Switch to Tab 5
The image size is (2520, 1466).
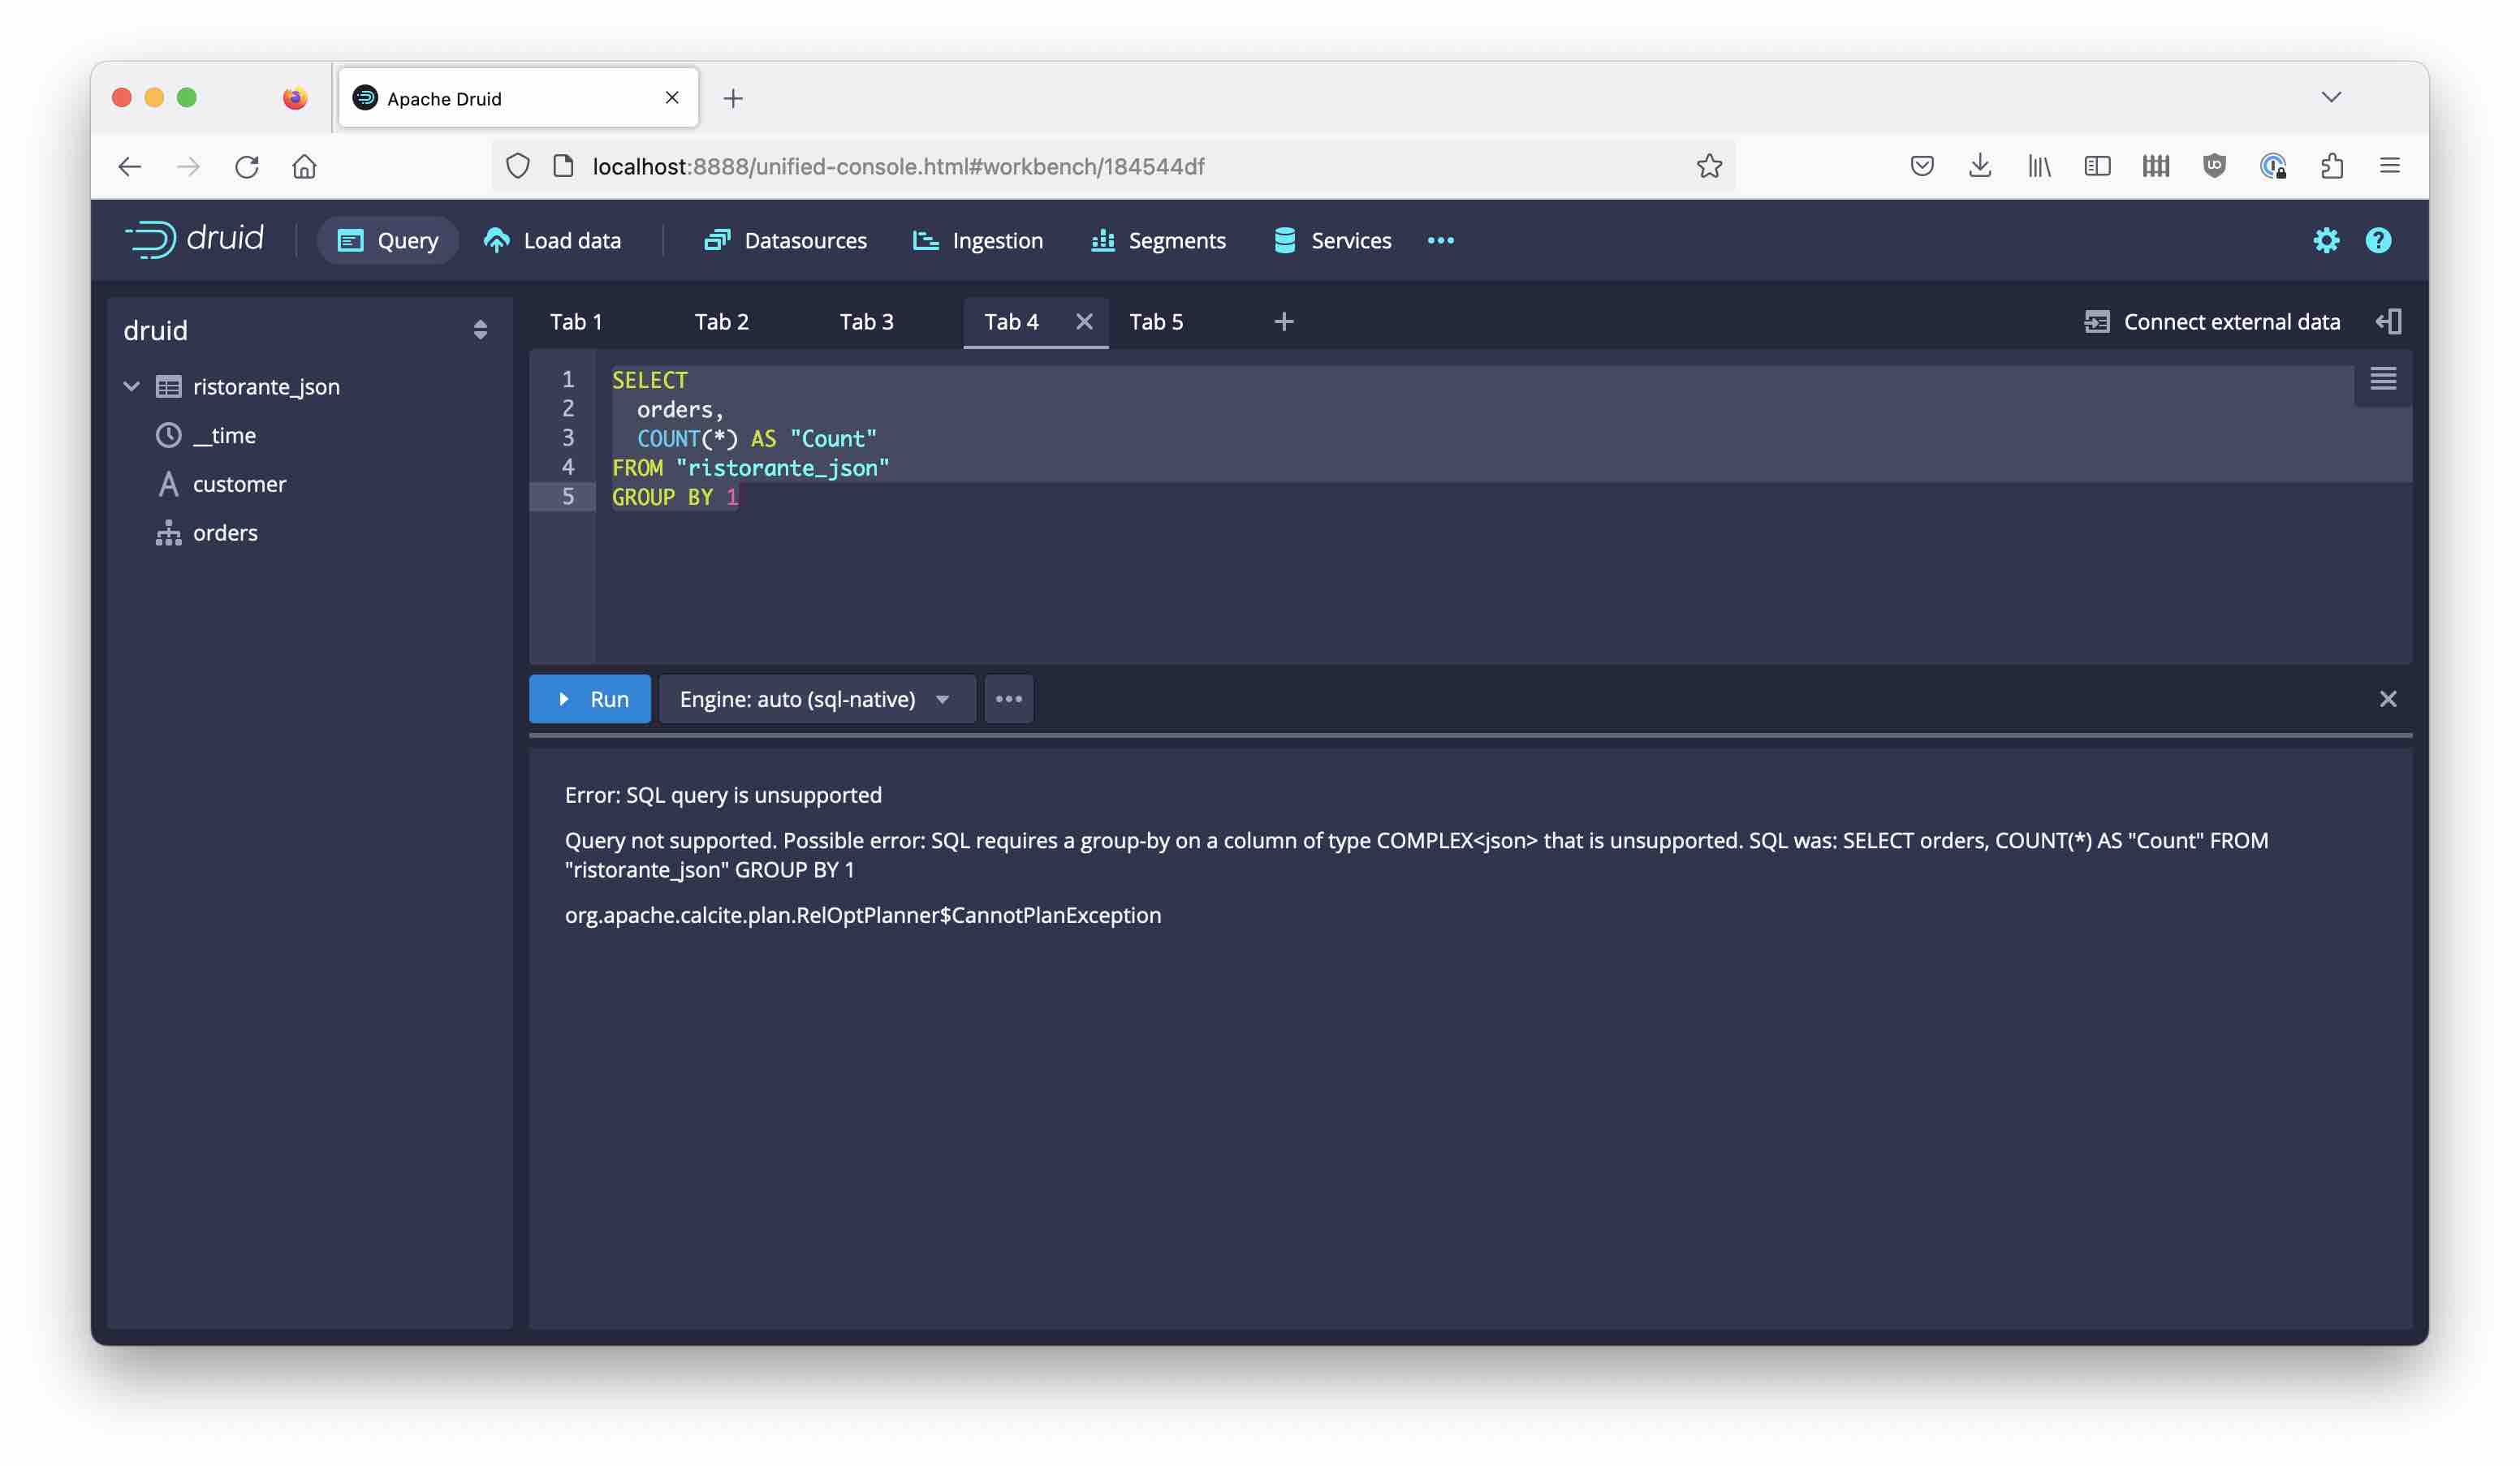(x=1156, y=321)
